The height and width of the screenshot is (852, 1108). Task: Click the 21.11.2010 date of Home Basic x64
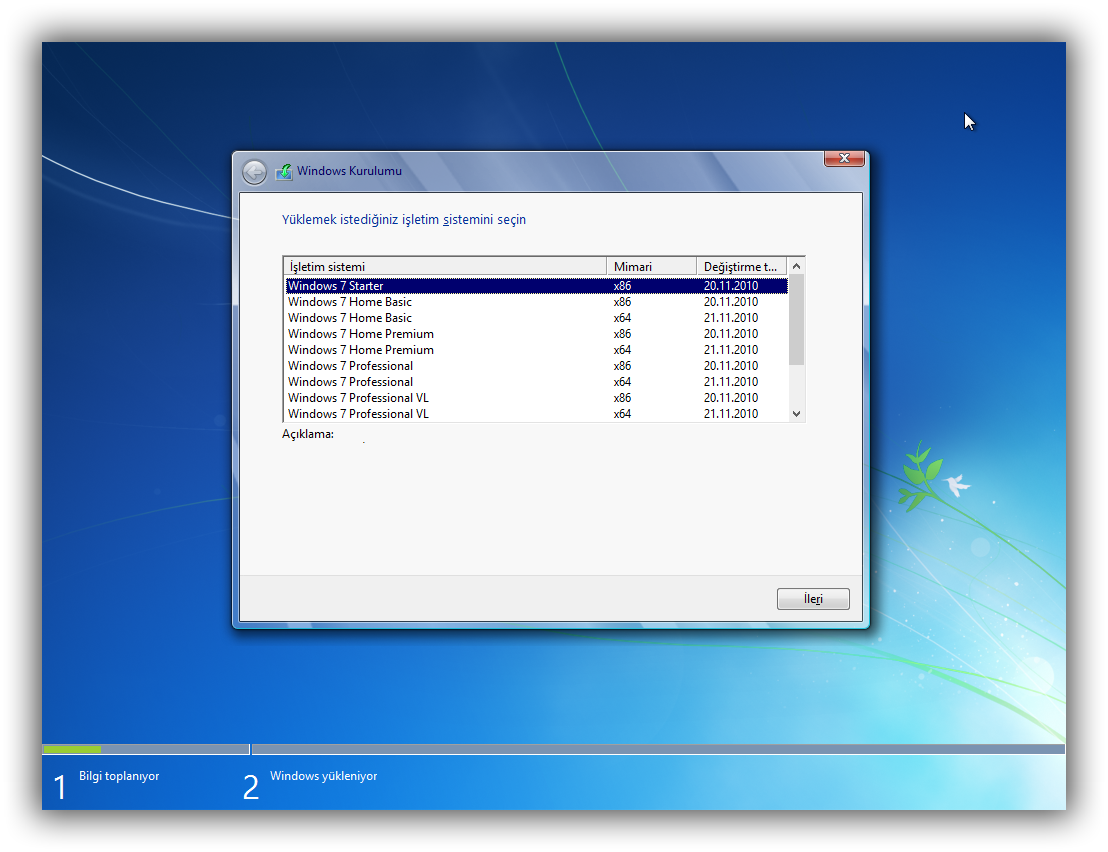coord(731,318)
